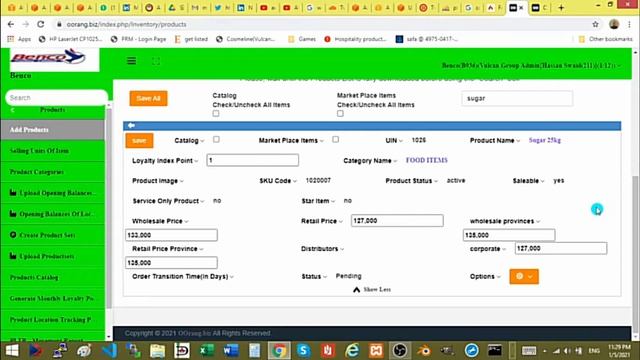
Task: Expand the Retail Price label arrow
Action: (x=340, y=222)
